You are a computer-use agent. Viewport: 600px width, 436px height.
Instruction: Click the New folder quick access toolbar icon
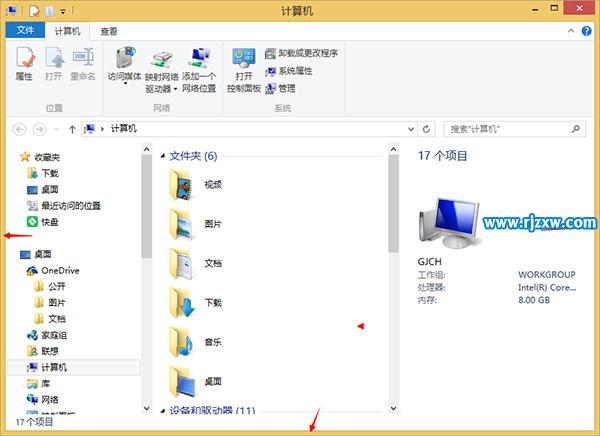click(x=49, y=11)
